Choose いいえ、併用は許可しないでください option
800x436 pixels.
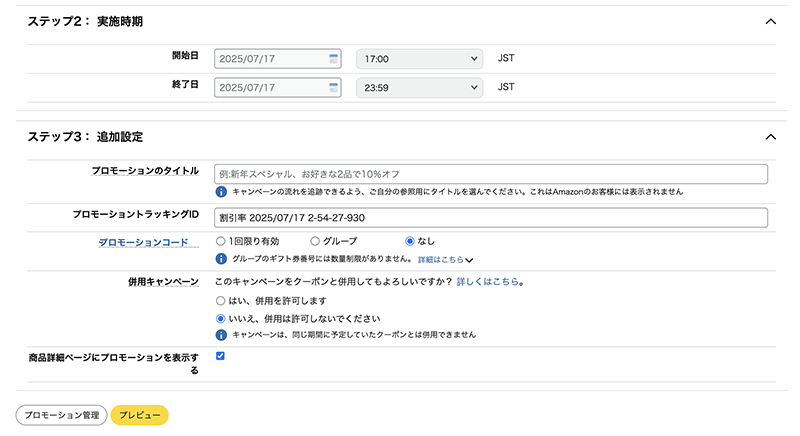pyautogui.click(x=220, y=319)
